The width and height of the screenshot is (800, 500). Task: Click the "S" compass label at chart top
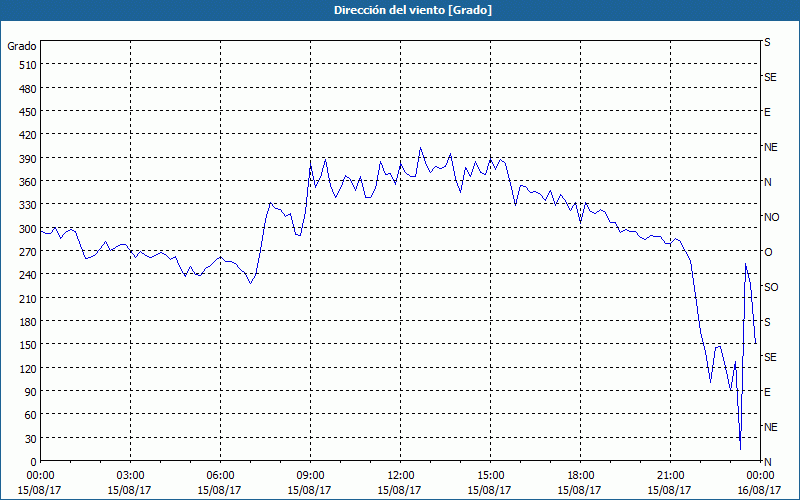coord(767,42)
